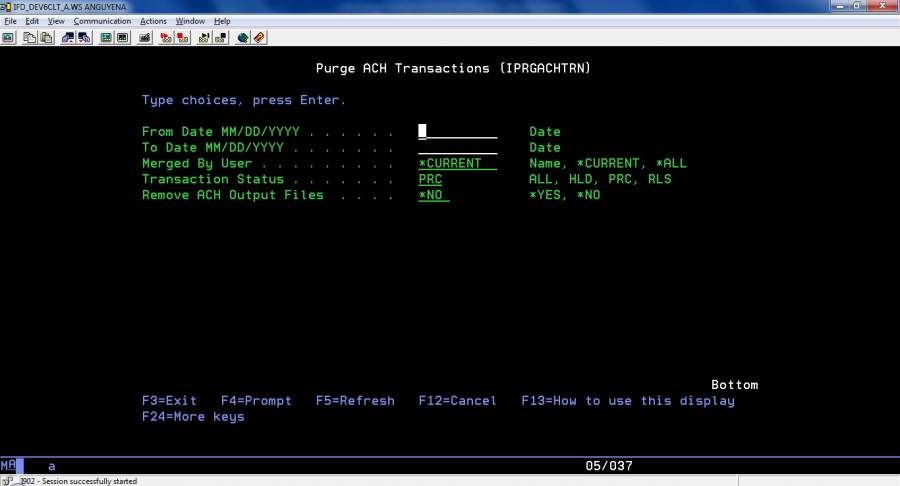This screenshot has height=486, width=900.
Task: Open the Actions menu
Action: 153,21
